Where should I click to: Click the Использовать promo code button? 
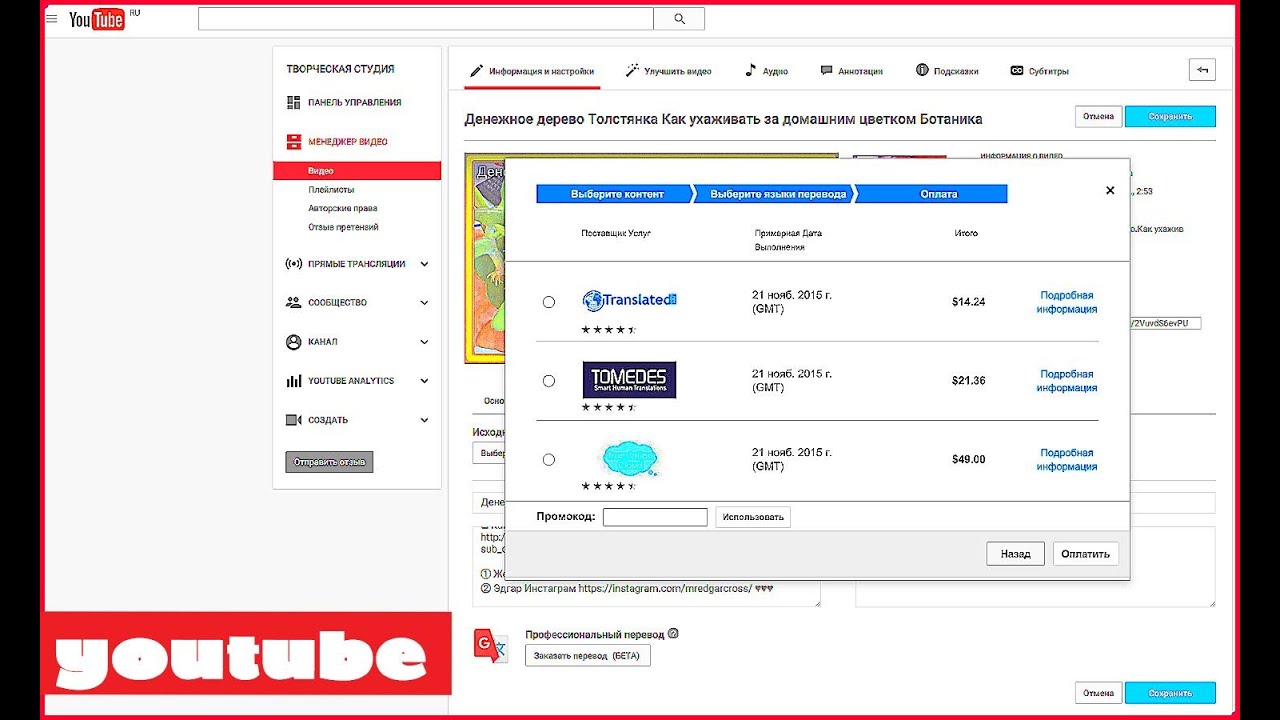tap(753, 517)
